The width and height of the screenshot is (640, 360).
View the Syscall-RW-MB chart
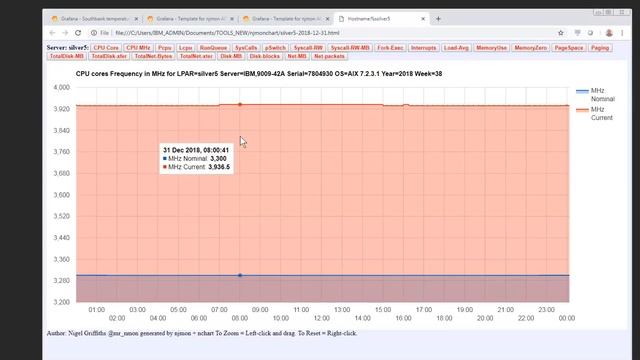point(350,48)
